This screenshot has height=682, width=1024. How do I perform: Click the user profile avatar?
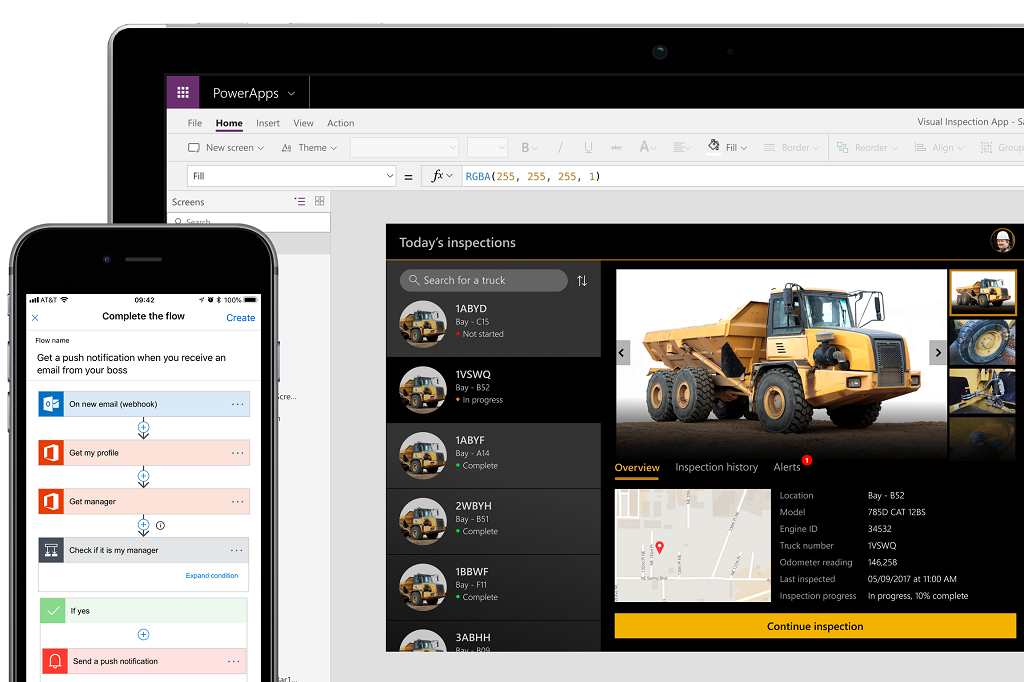[1002, 240]
